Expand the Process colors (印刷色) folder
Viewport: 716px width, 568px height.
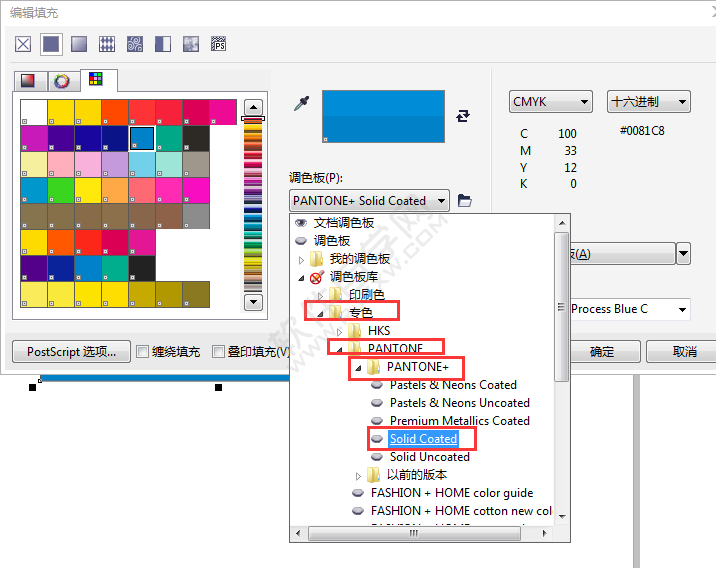(x=320, y=296)
